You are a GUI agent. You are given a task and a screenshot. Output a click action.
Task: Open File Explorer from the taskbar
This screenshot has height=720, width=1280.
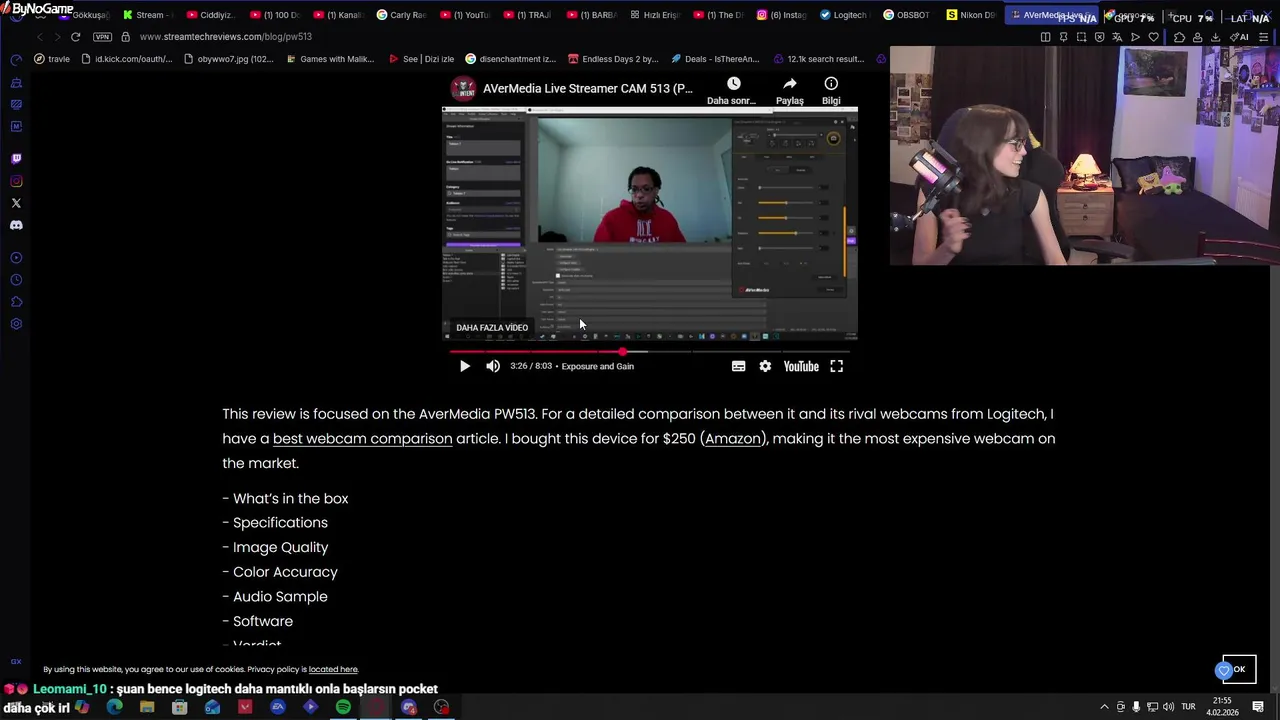[147, 707]
